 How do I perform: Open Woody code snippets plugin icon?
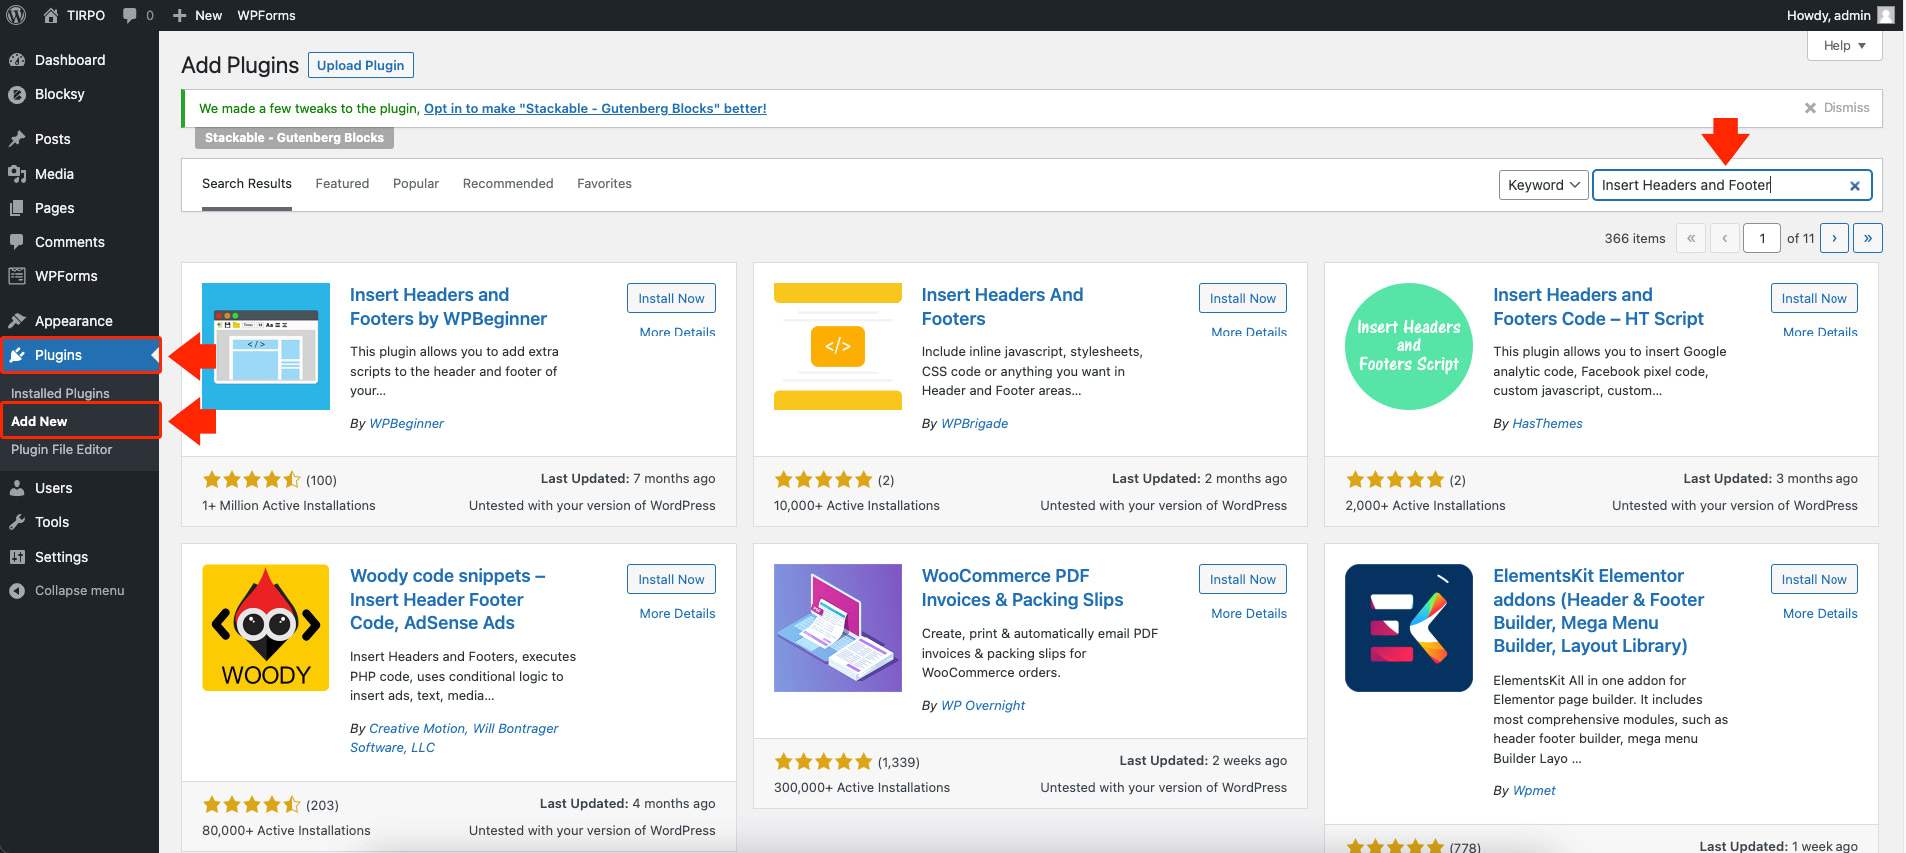coord(266,628)
